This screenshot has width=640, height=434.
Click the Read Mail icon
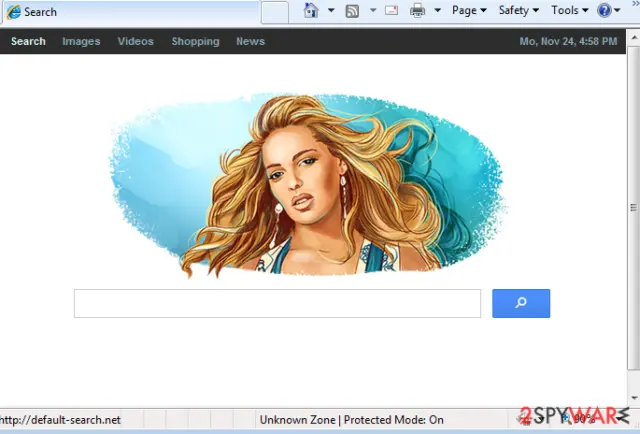391,10
